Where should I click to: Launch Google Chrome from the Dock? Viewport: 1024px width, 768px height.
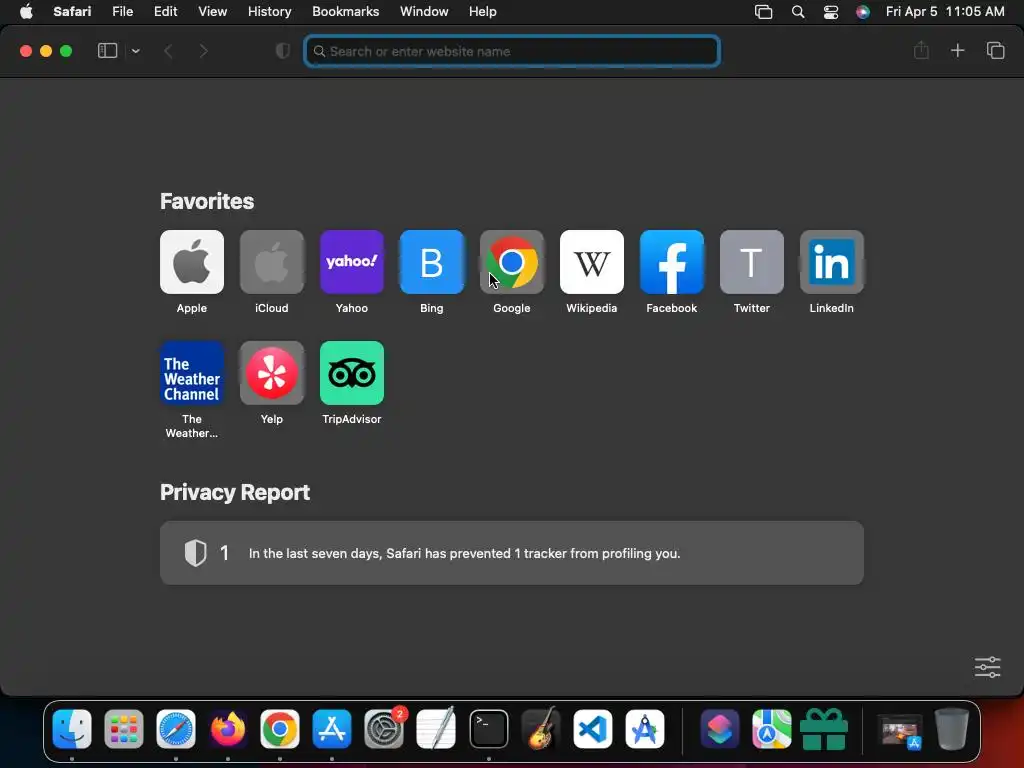(280, 729)
